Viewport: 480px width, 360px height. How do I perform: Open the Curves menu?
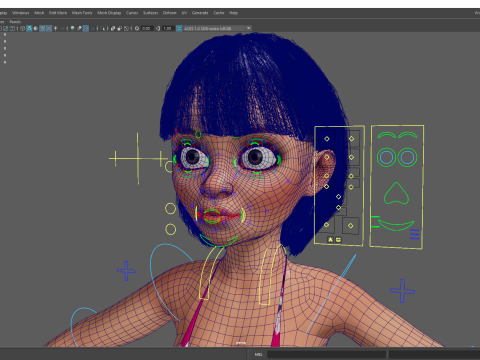tap(132, 13)
